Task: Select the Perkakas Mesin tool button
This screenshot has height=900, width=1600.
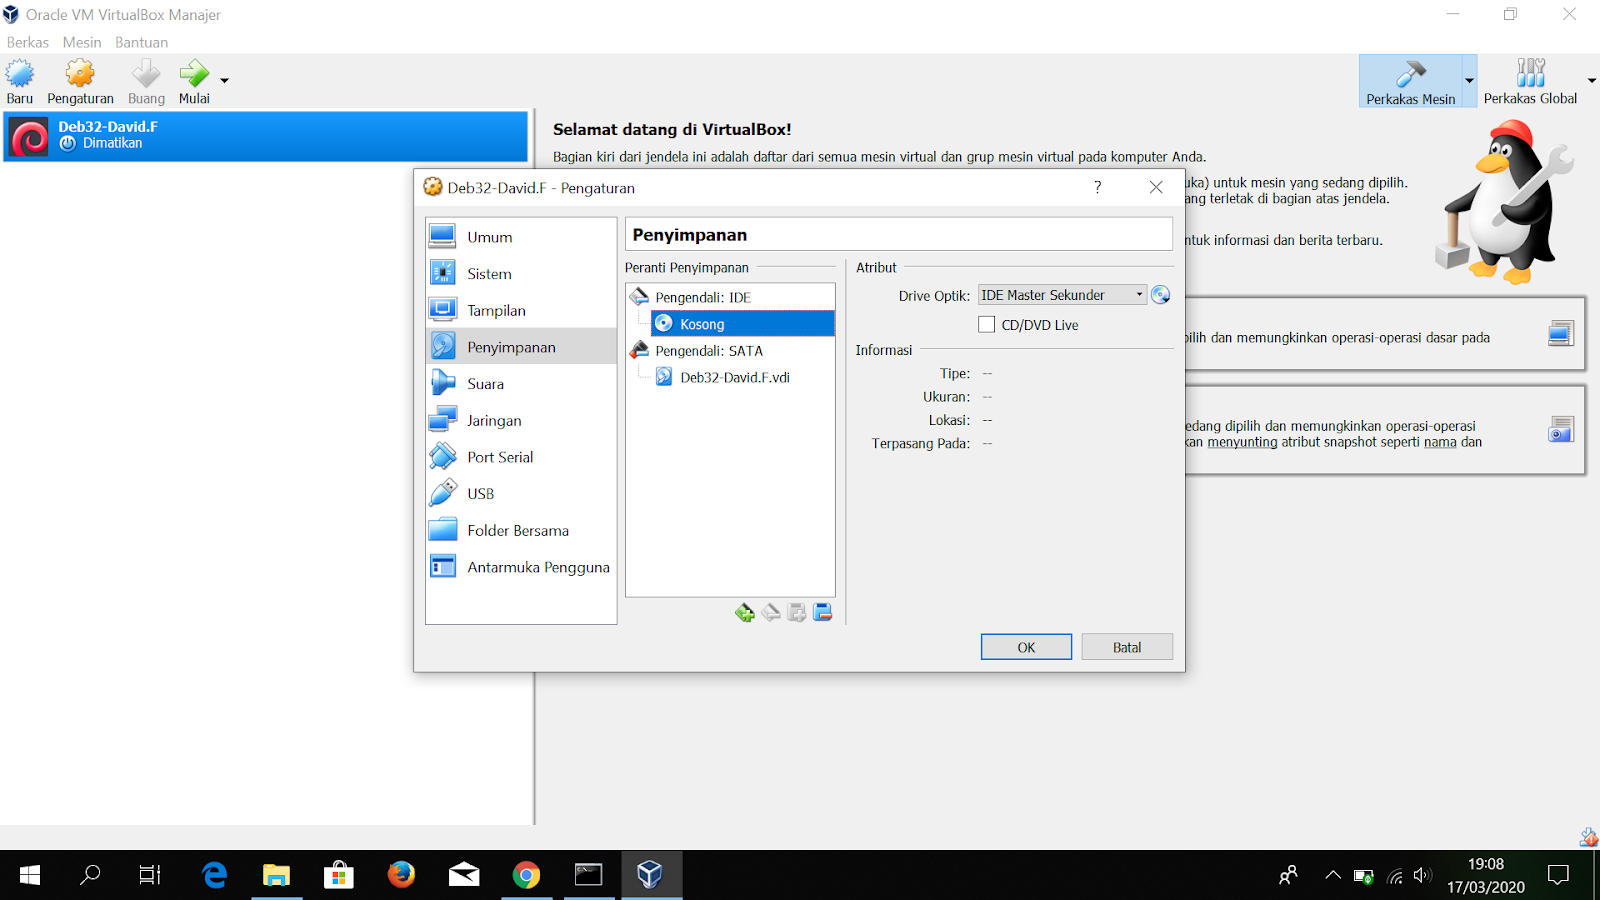Action: click(1410, 81)
